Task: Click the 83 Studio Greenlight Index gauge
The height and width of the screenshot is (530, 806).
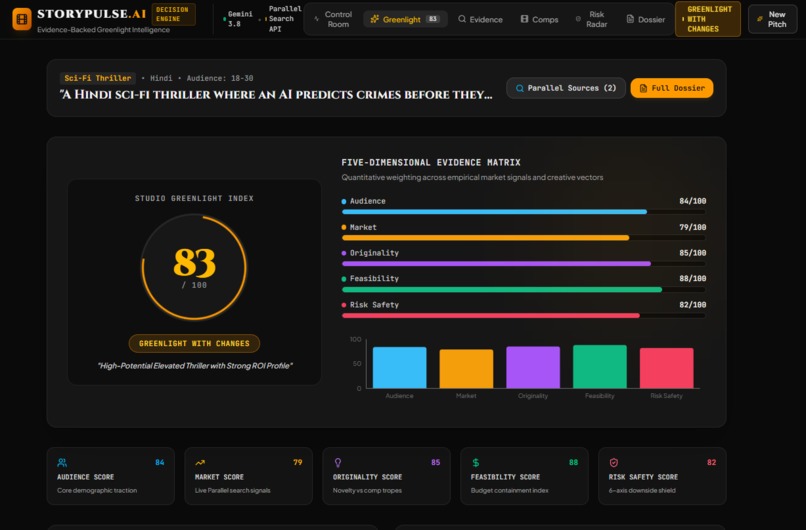Action: (x=194, y=267)
